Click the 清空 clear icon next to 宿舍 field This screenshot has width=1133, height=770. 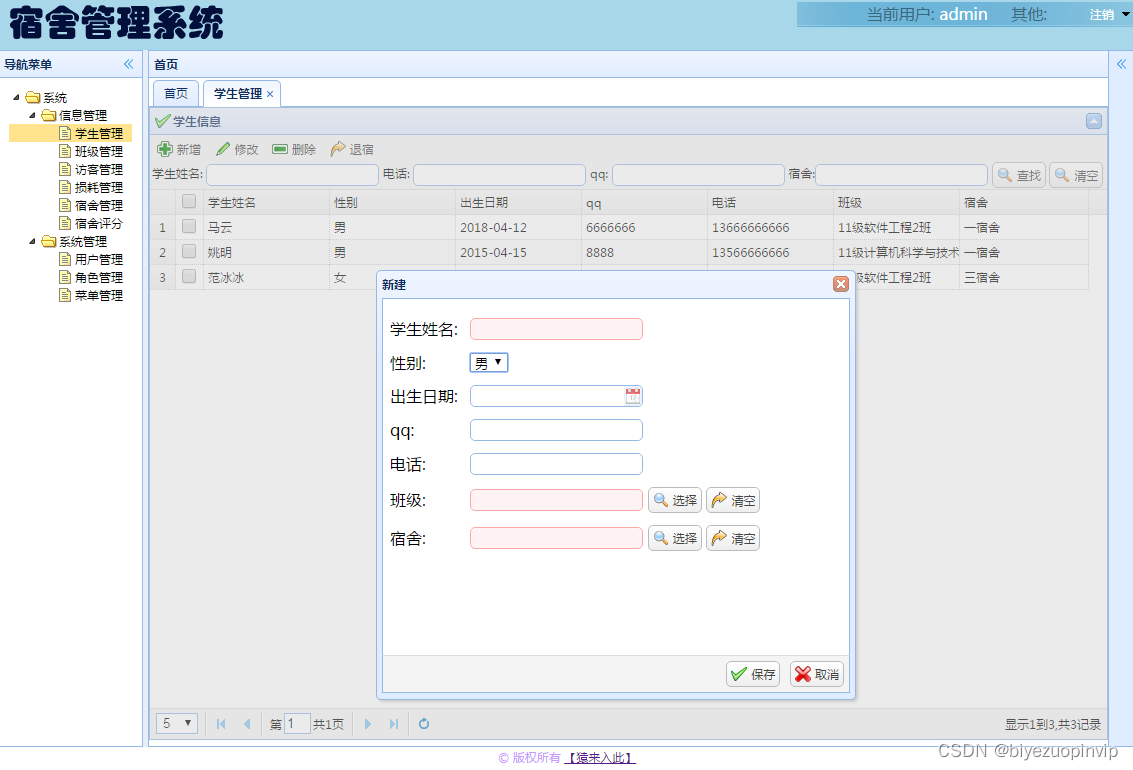tap(721, 538)
